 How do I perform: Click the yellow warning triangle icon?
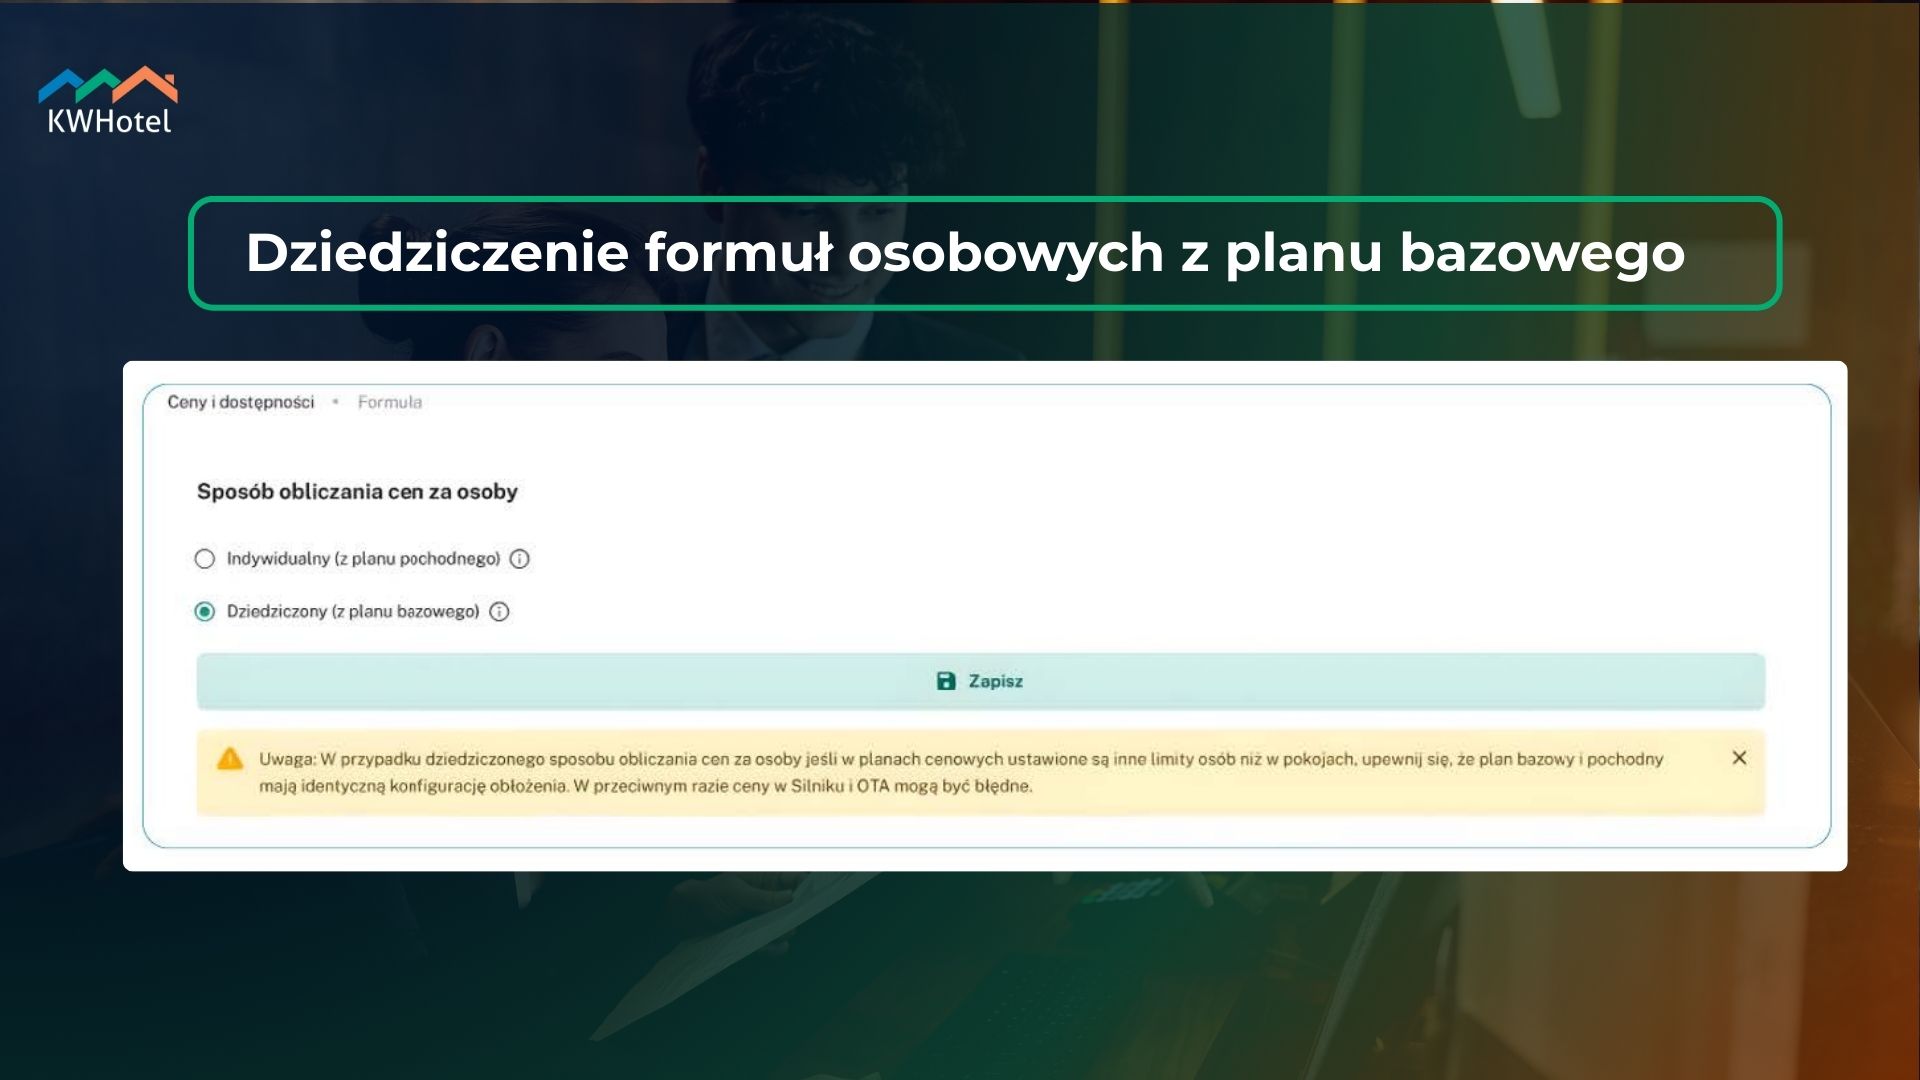(x=230, y=759)
